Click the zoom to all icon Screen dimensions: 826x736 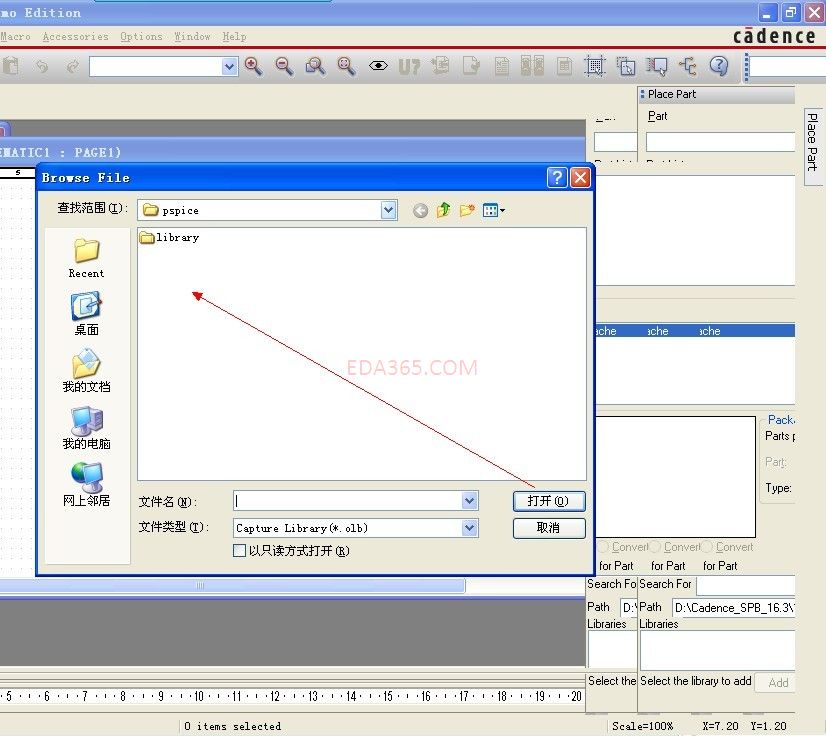click(x=346, y=66)
